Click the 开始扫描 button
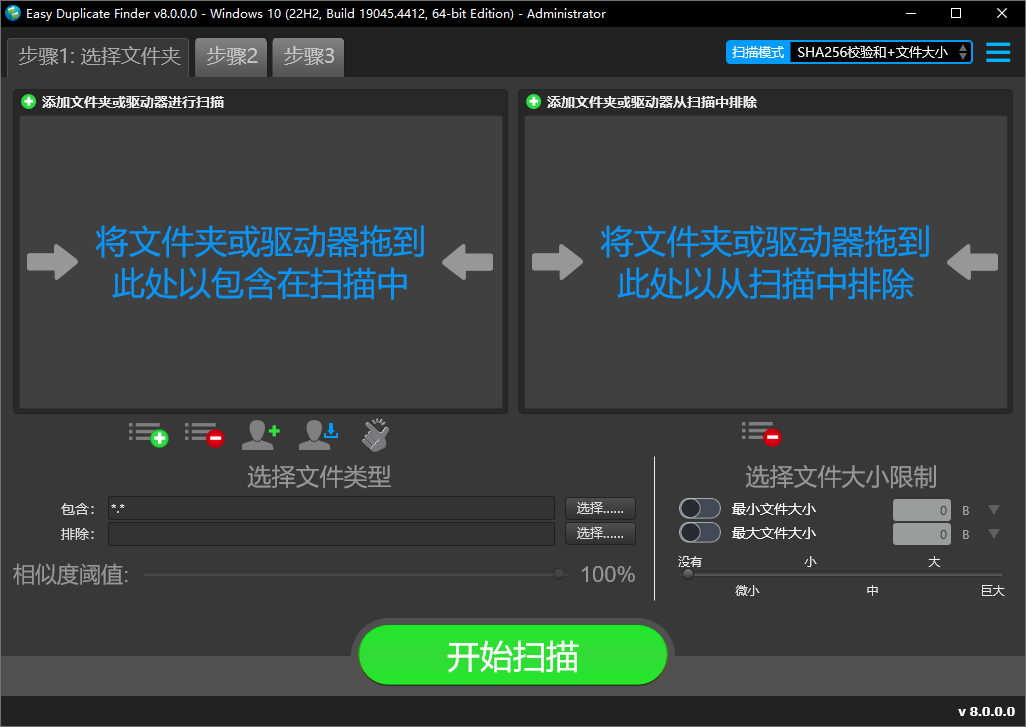 (x=513, y=656)
